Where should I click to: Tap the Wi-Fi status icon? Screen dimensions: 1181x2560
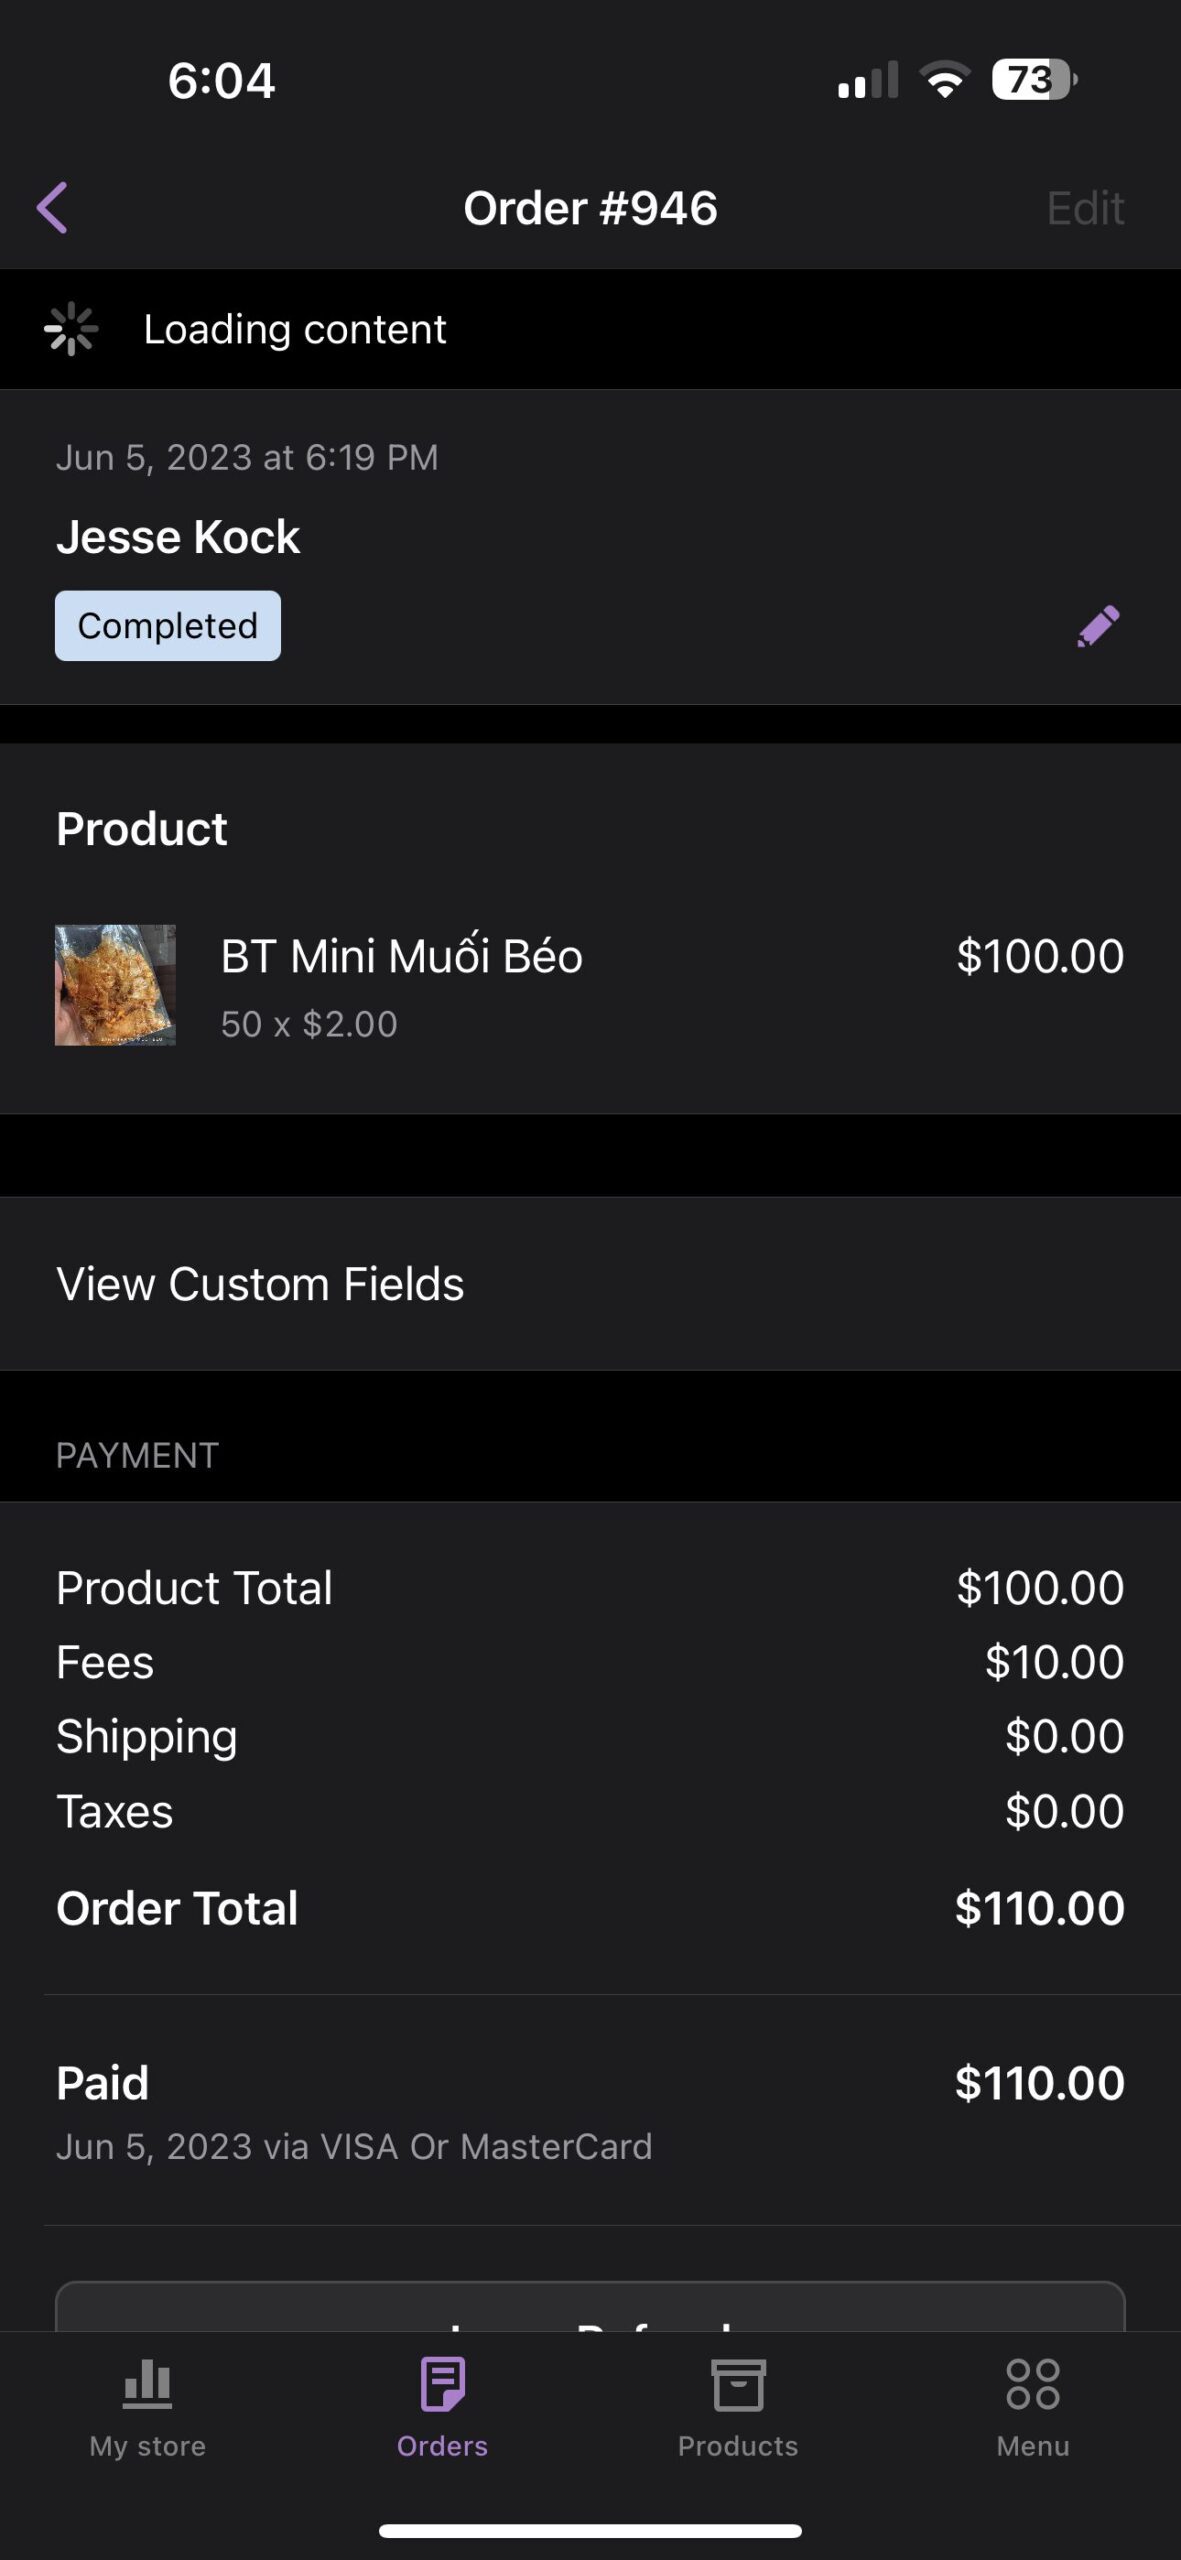point(945,80)
